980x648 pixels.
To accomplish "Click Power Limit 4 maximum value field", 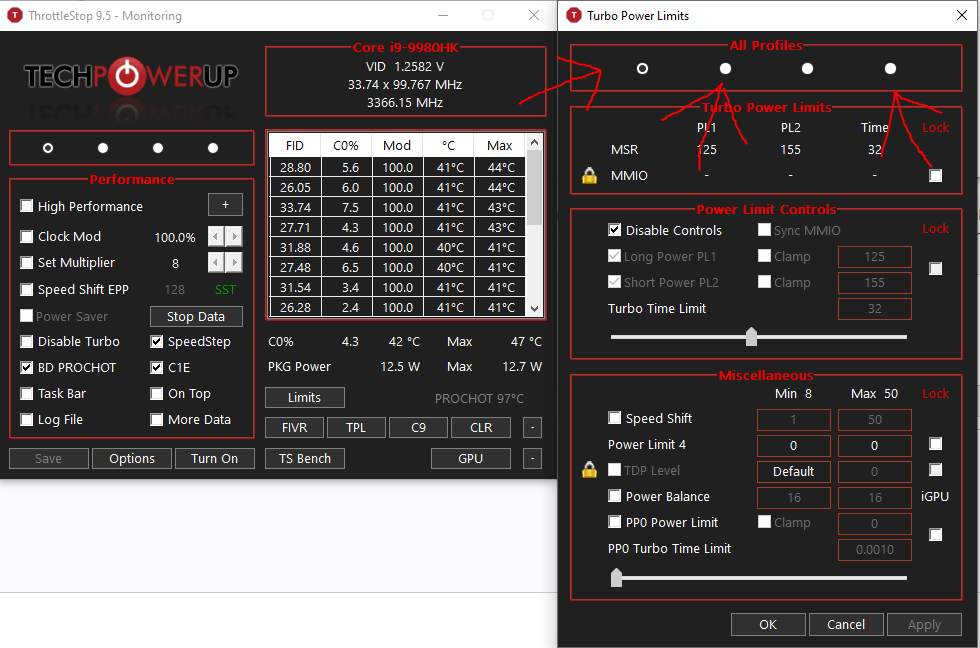I will (874, 446).
